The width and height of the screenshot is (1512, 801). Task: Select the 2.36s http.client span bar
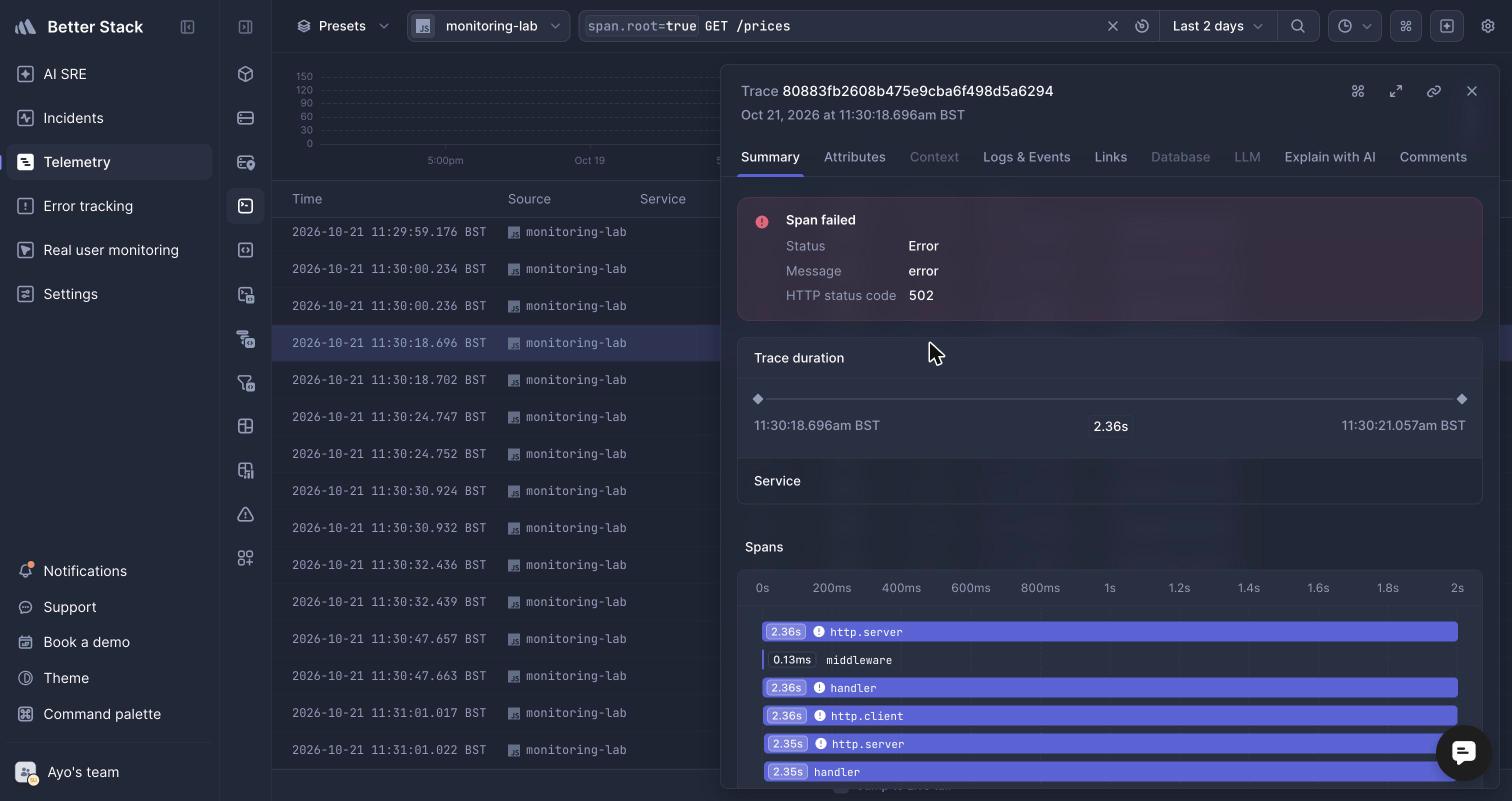point(1110,716)
